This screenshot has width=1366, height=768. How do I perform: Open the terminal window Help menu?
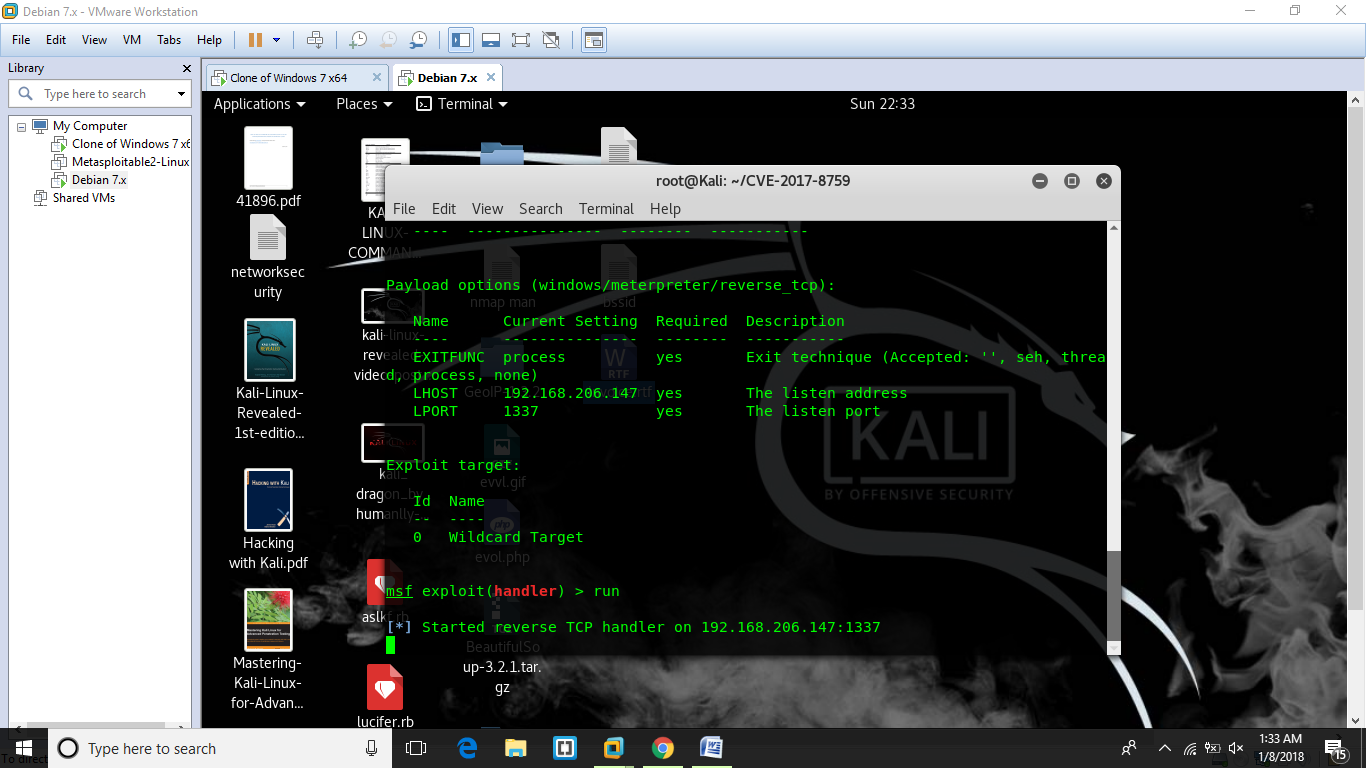tap(665, 209)
